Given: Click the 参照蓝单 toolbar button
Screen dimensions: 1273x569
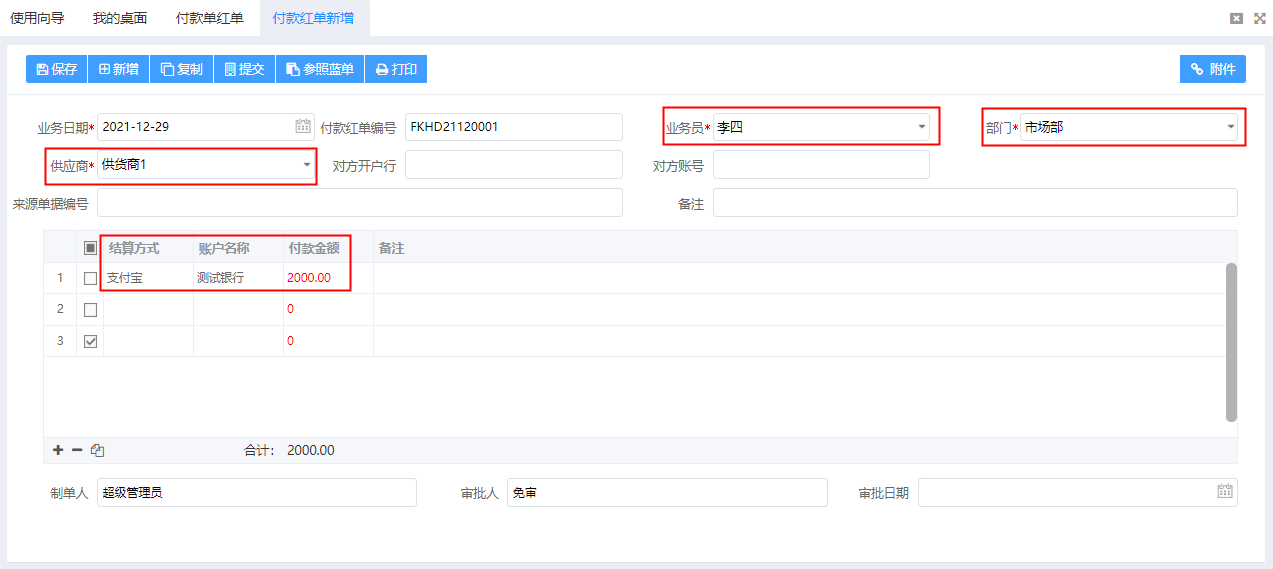Looking at the screenshot, I should click(320, 69).
